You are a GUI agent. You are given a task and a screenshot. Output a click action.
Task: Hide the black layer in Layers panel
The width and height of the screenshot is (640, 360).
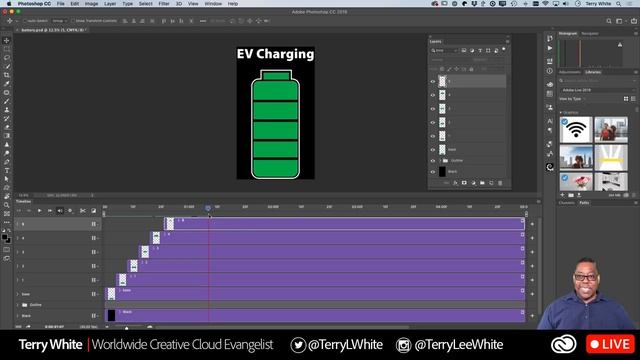coord(433,171)
